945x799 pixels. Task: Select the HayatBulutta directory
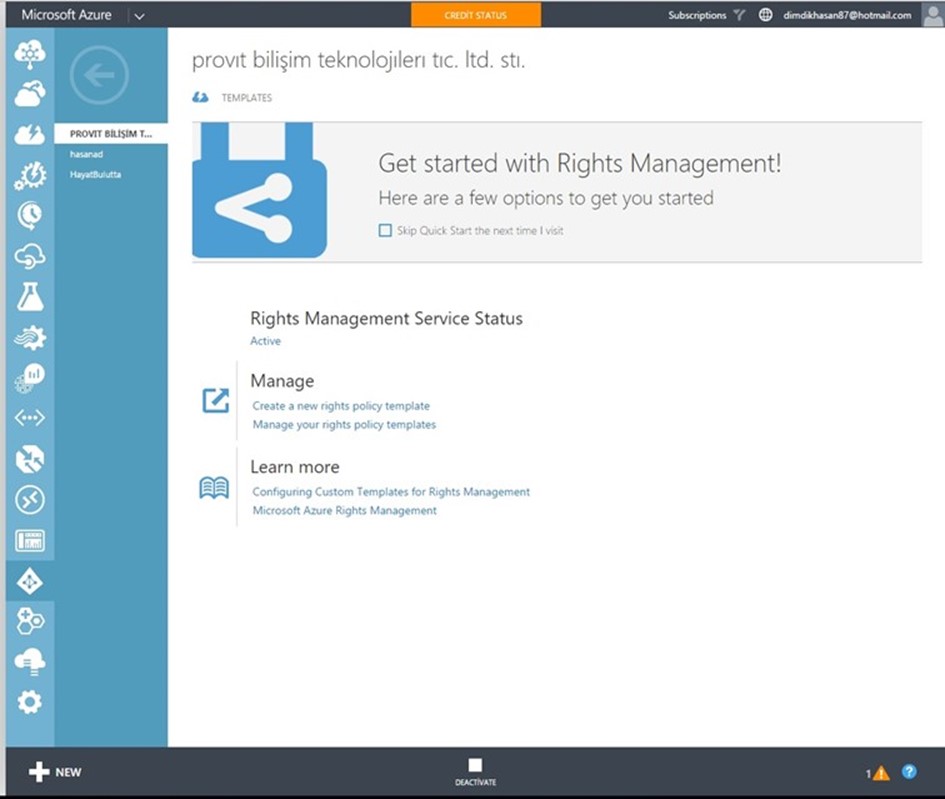(x=95, y=175)
